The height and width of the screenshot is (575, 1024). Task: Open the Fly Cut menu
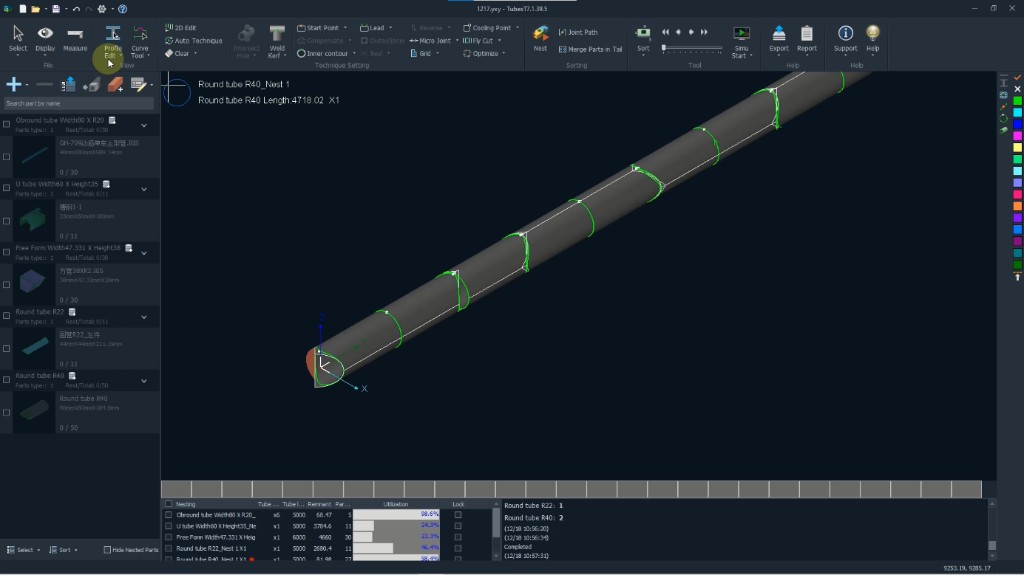pos(481,41)
